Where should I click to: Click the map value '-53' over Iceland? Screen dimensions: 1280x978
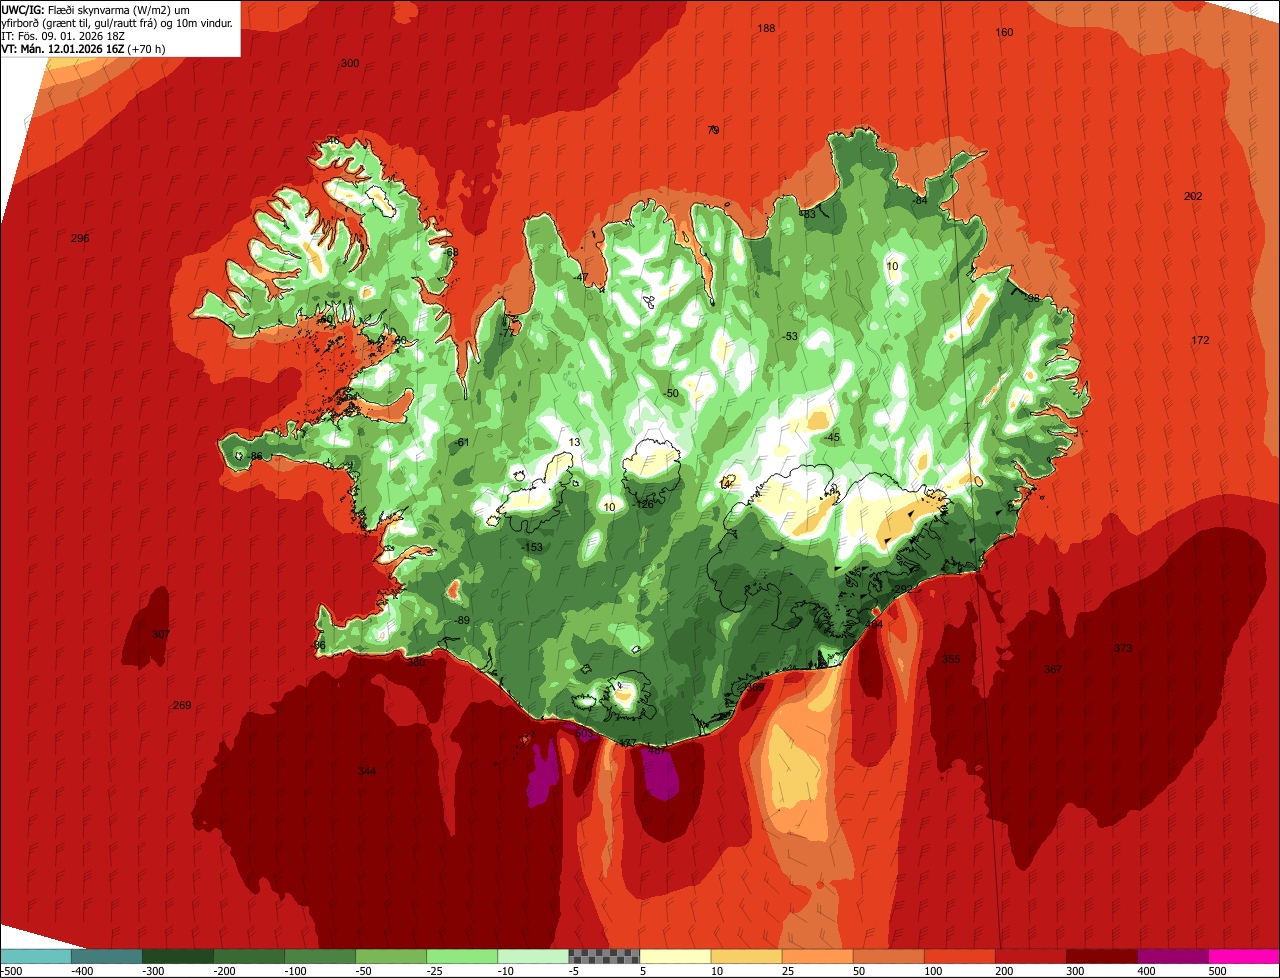pyautogui.click(x=791, y=336)
